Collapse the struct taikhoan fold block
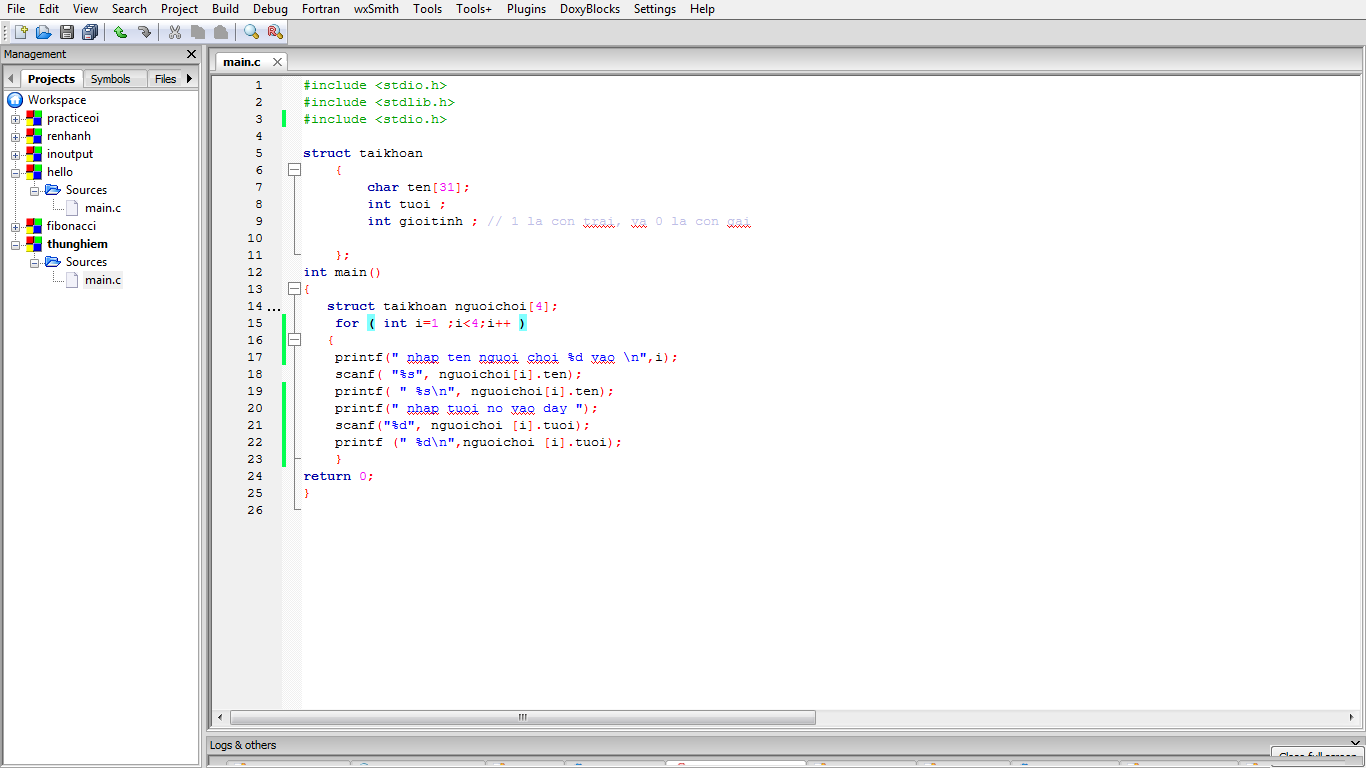Image resolution: width=1366 pixels, height=768 pixels. coord(294,170)
